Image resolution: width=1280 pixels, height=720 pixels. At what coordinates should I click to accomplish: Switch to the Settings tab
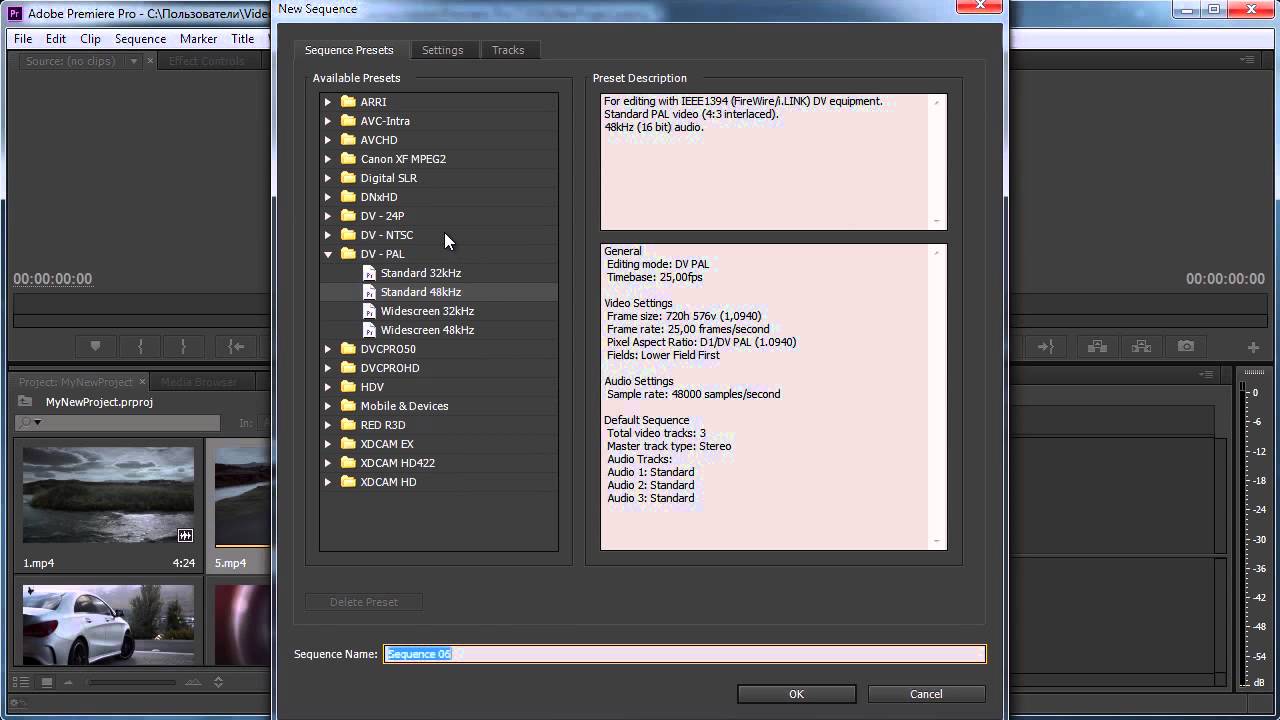tap(442, 50)
